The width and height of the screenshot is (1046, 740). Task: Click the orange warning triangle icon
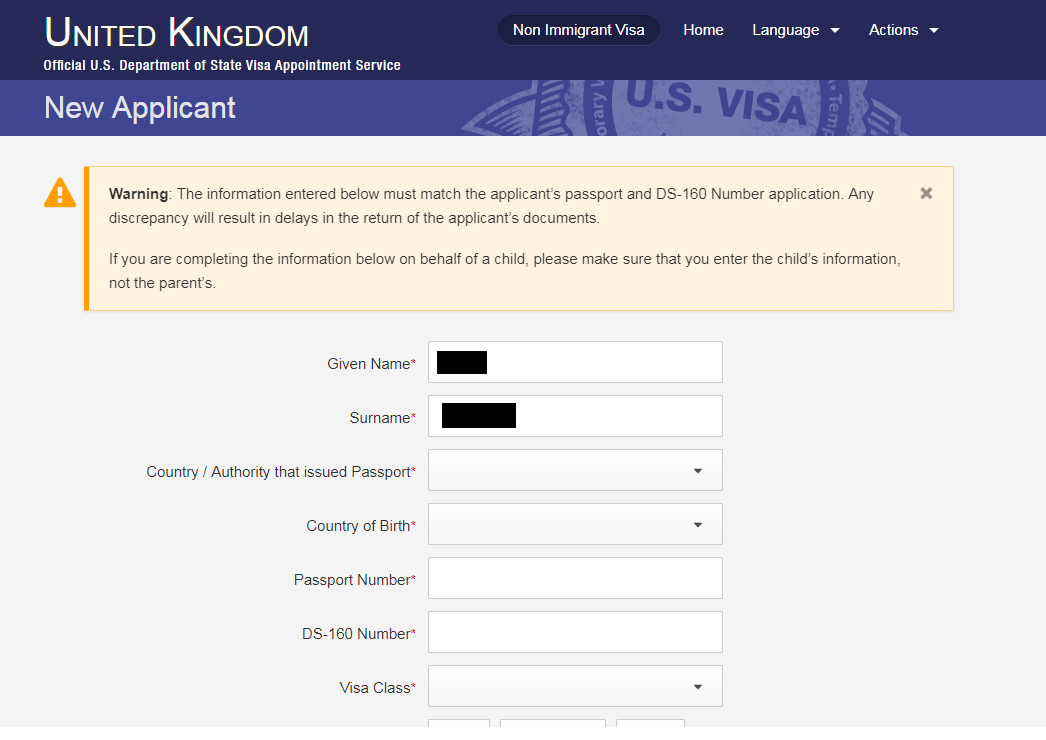[x=60, y=193]
